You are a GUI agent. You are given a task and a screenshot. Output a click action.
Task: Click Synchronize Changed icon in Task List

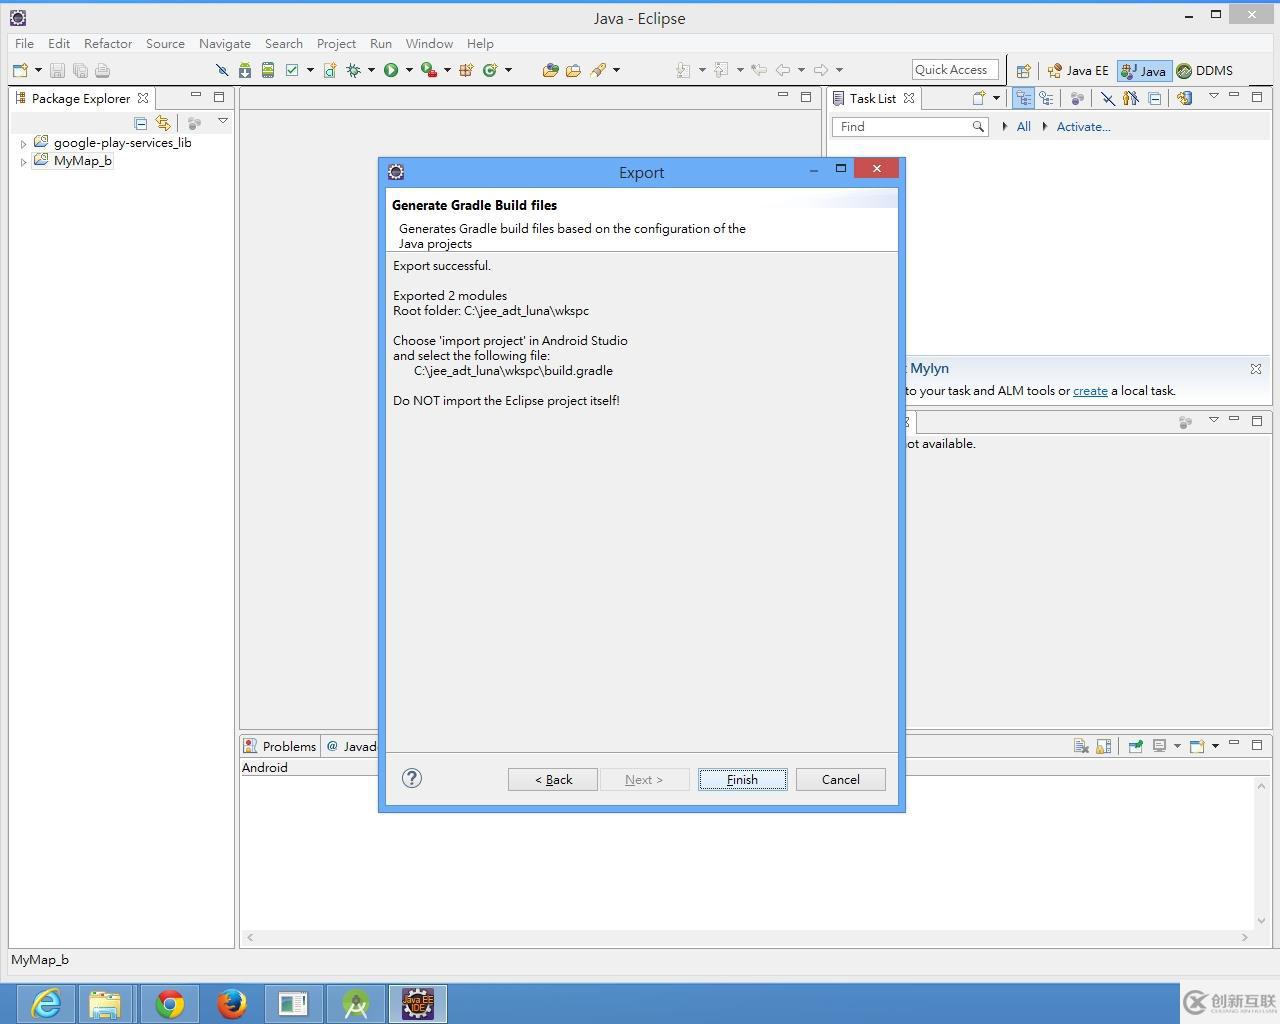pos(1184,98)
